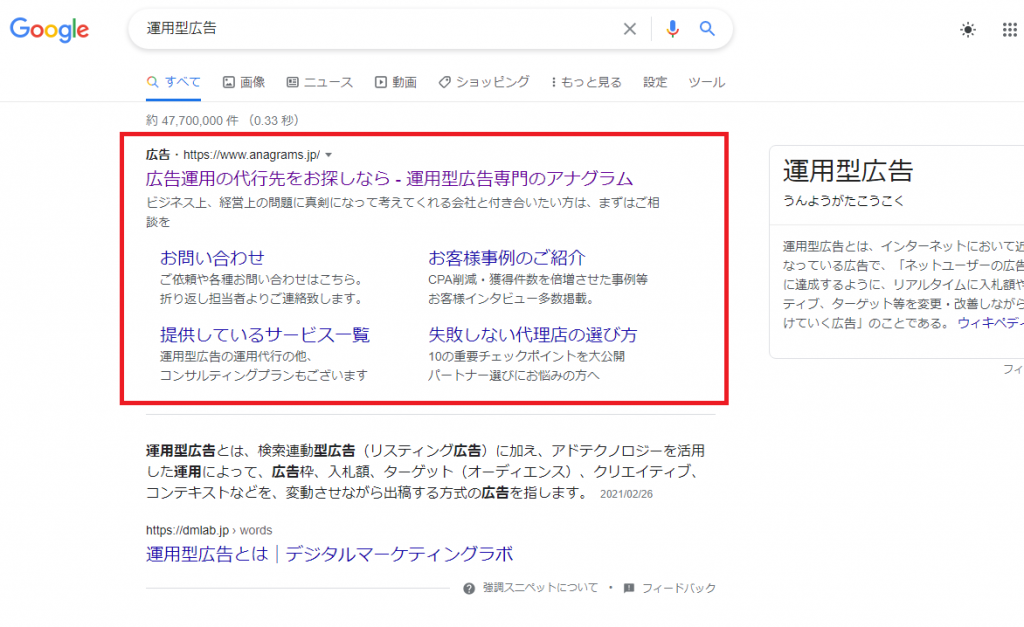Open the お問い合わせ sitelink
The height and width of the screenshot is (627, 1024).
[x=212, y=258]
